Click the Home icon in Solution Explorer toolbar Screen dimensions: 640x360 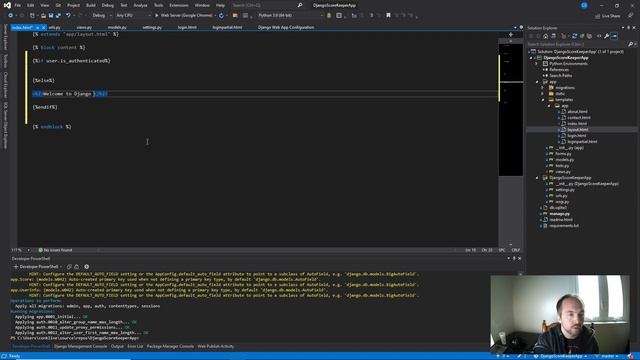tap(545, 36)
